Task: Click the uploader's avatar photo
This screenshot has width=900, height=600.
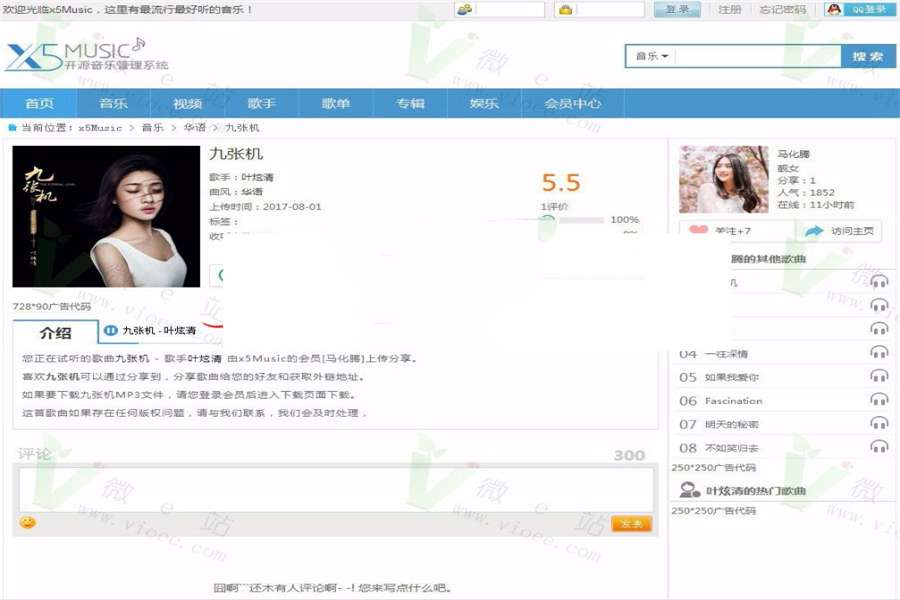Action: pos(724,179)
